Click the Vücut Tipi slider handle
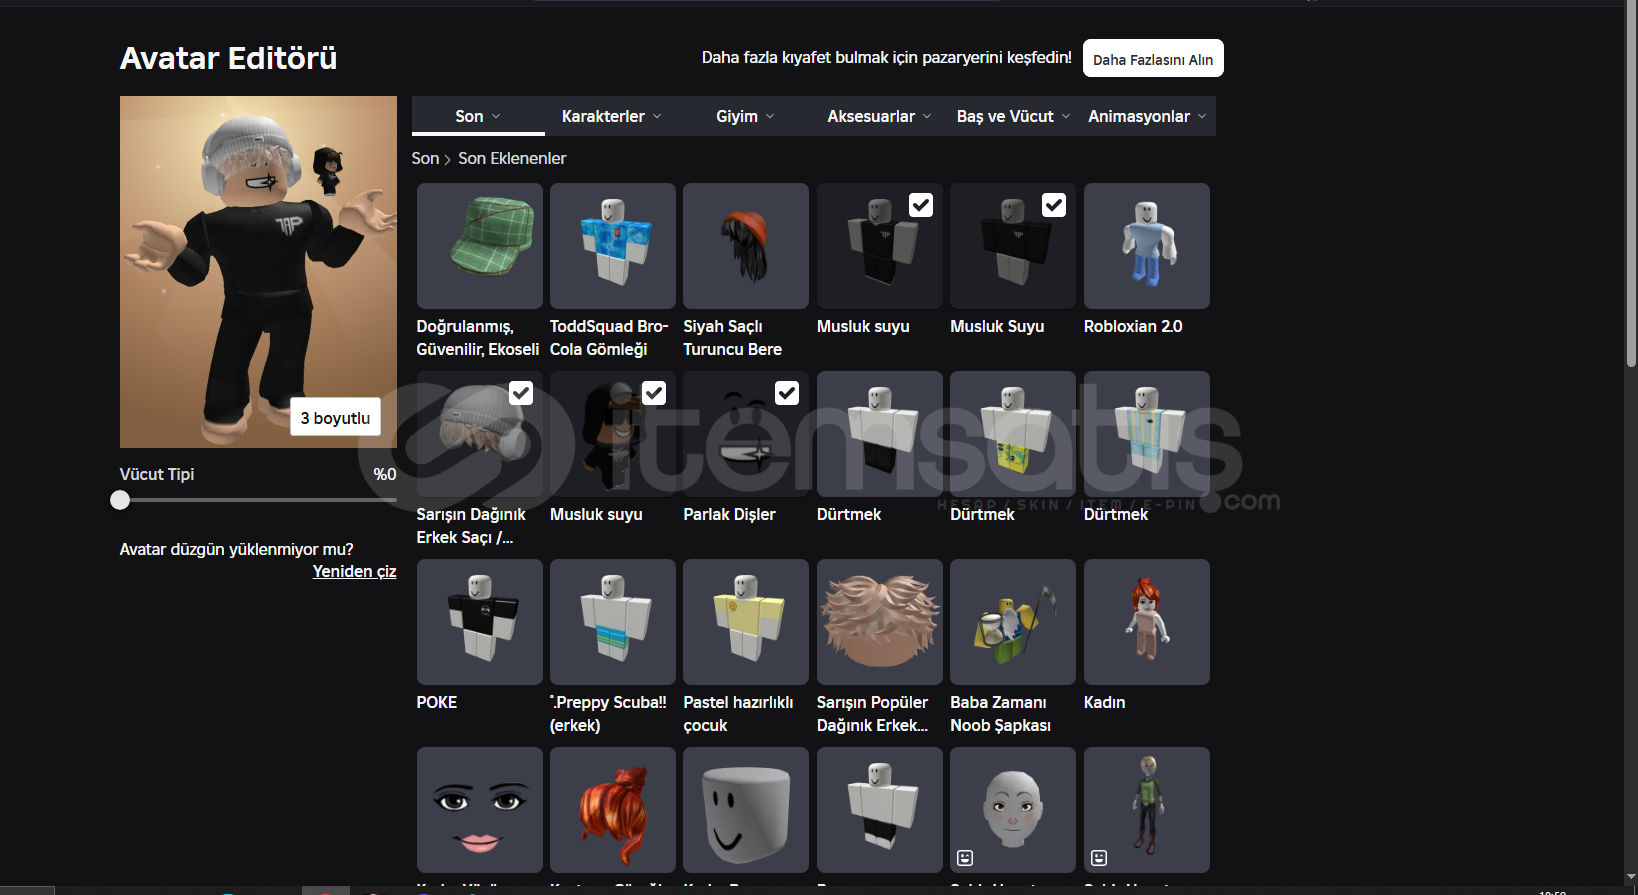Viewport: 1638px width, 895px height. click(120, 500)
